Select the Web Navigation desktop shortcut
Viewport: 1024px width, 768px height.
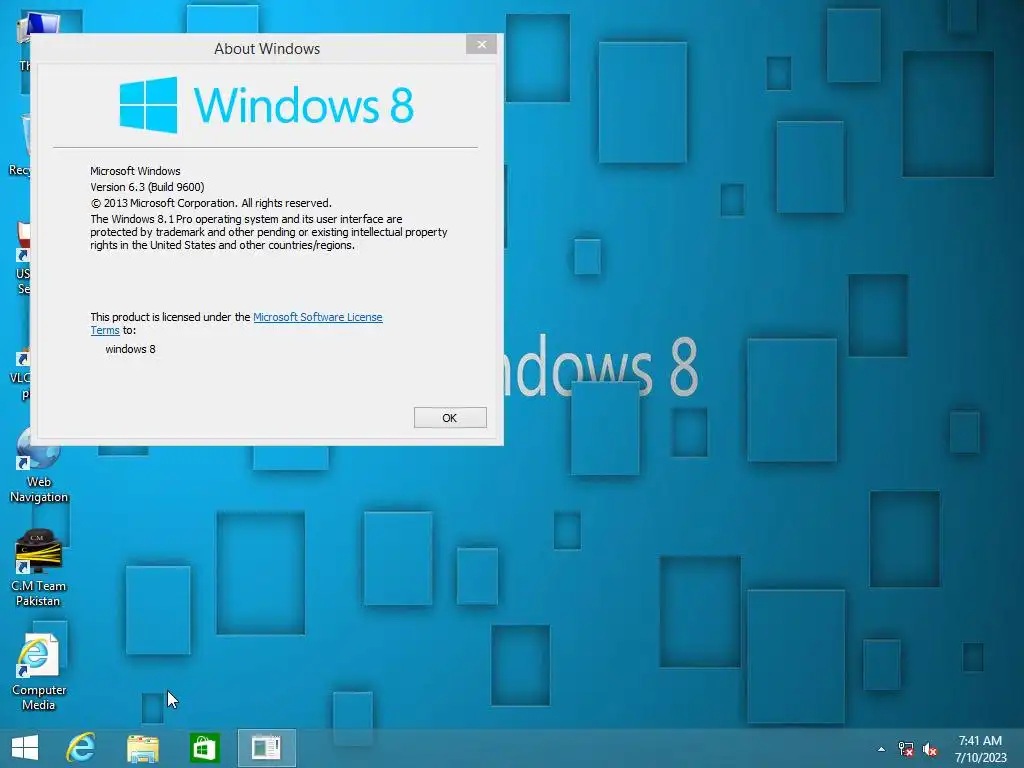(x=39, y=465)
